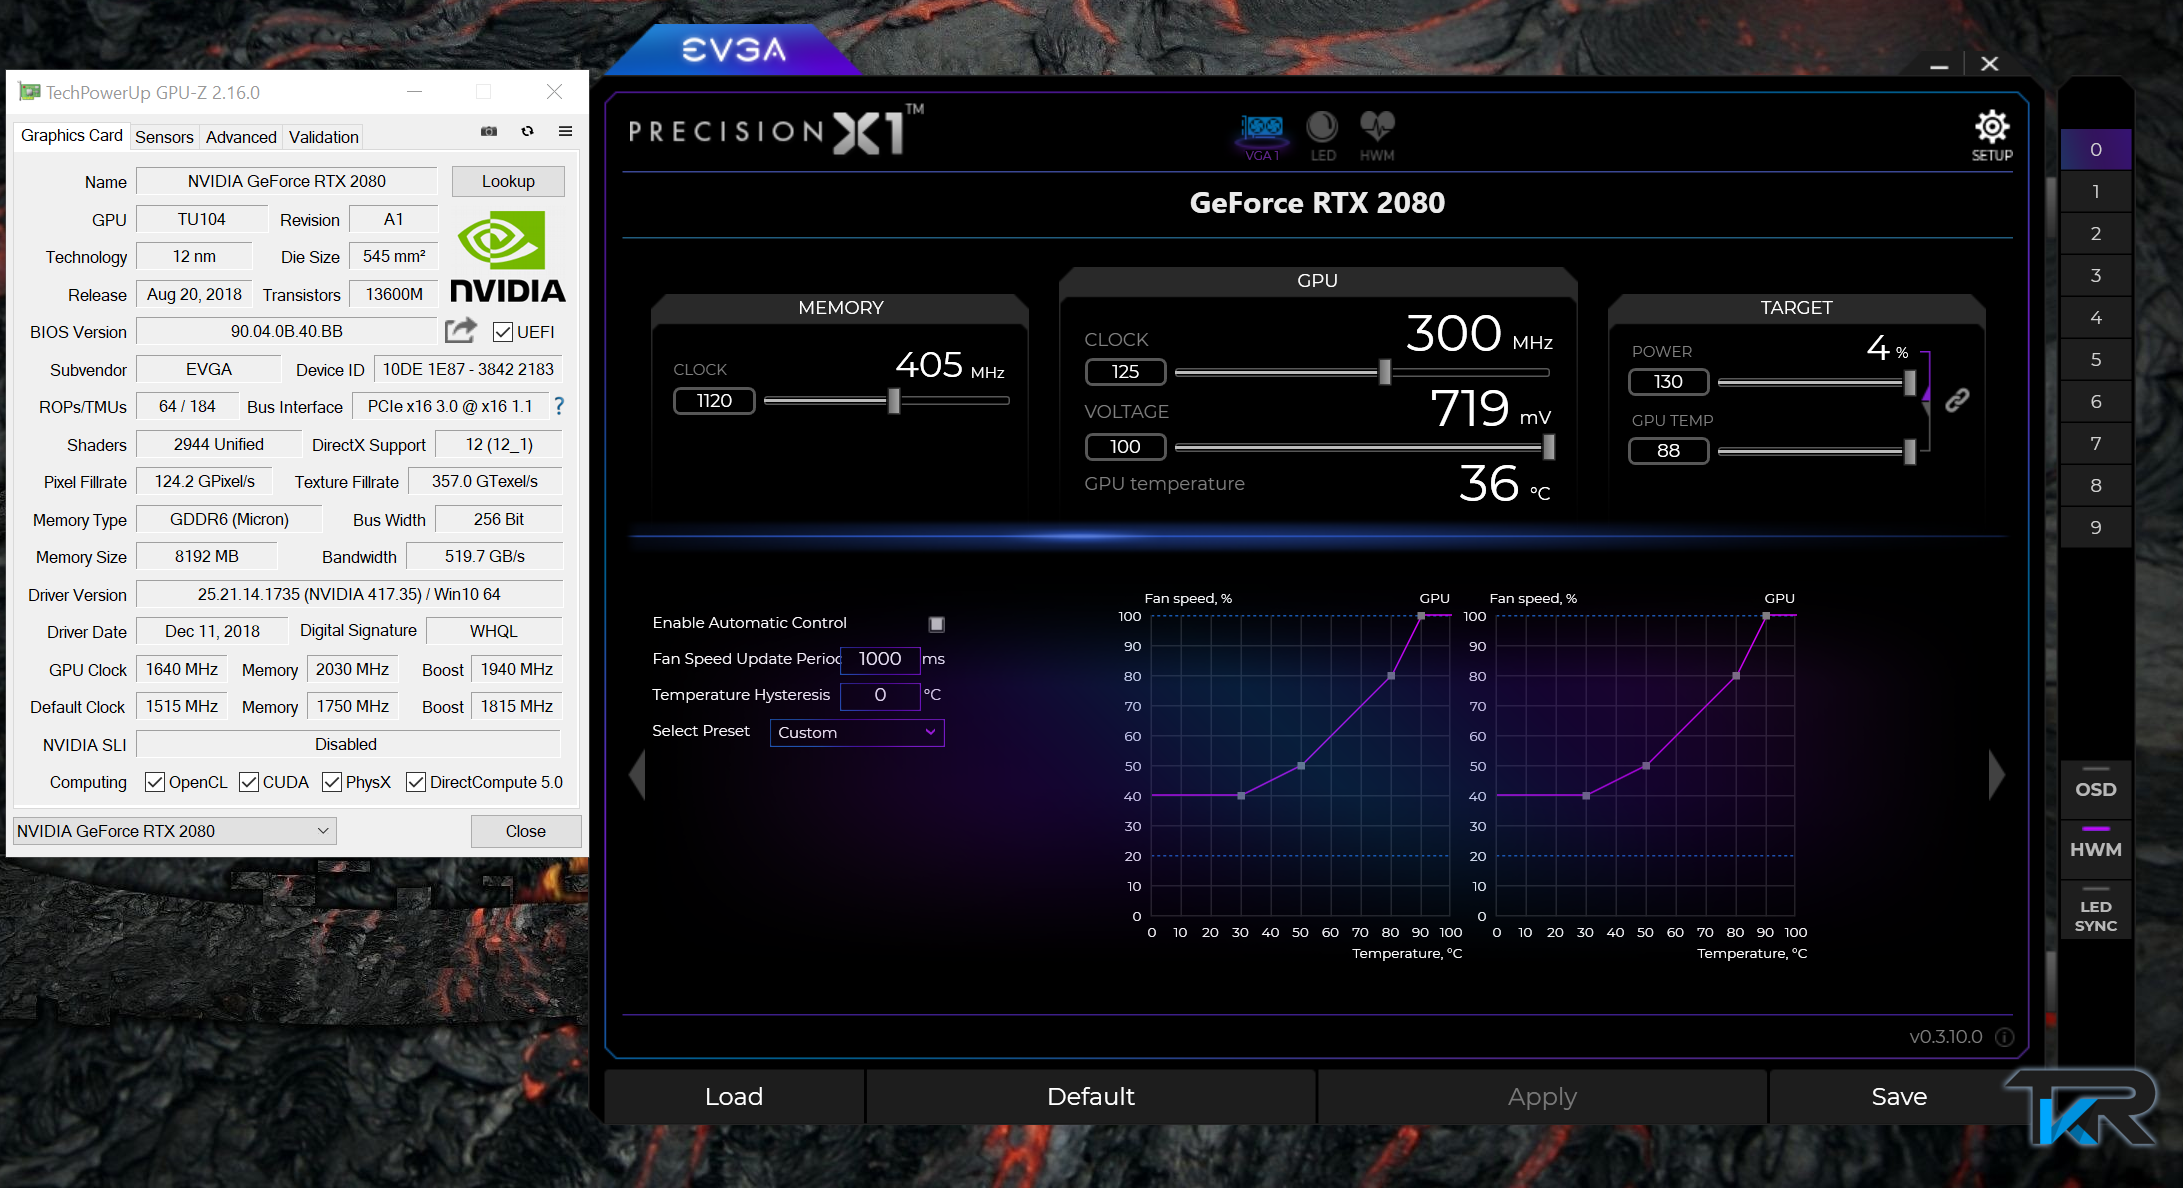Select profile 1 in the sidebar

(x=2096, y=192)
